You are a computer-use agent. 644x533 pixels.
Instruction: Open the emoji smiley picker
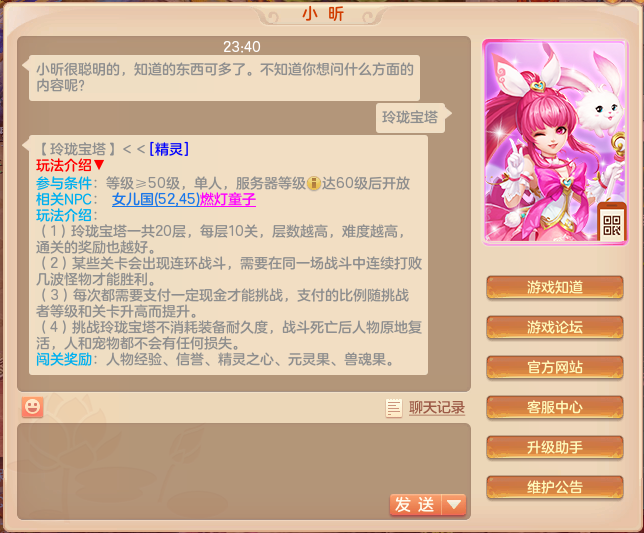[x=32, y=407]
